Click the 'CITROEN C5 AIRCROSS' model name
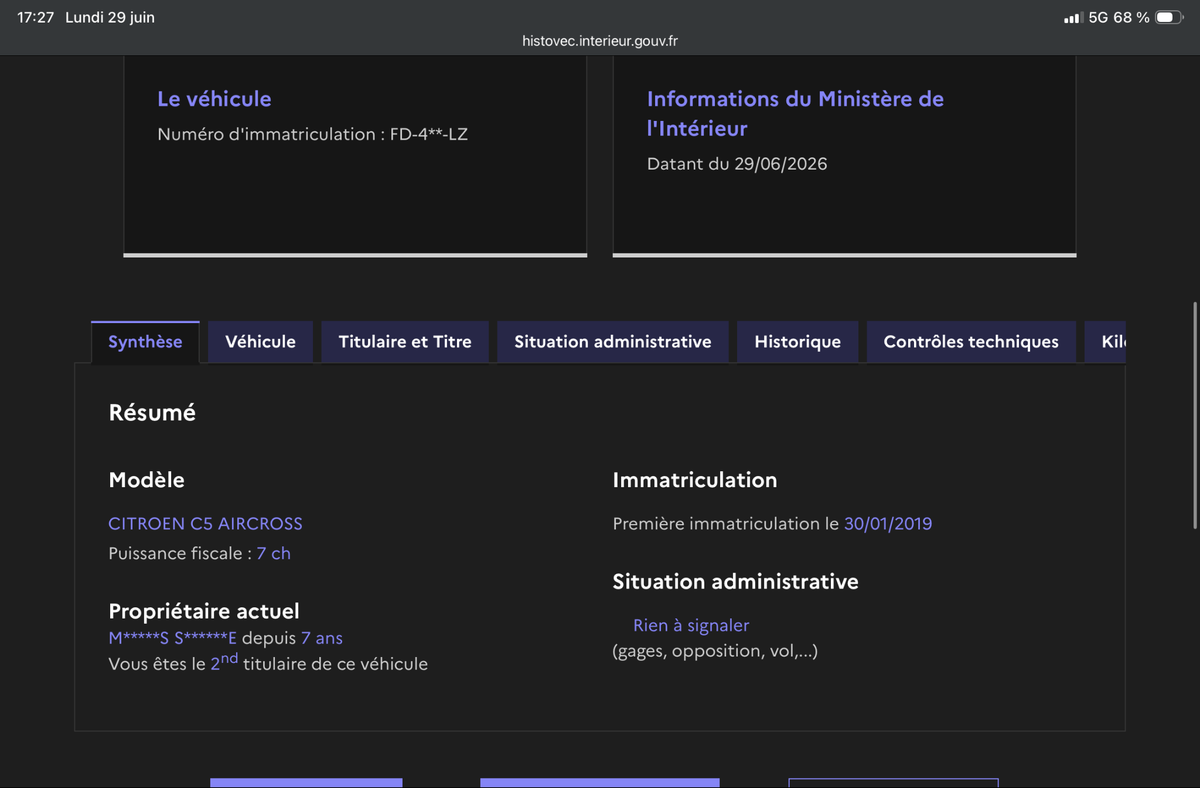1200x788 pixels. tap(205, 523)
